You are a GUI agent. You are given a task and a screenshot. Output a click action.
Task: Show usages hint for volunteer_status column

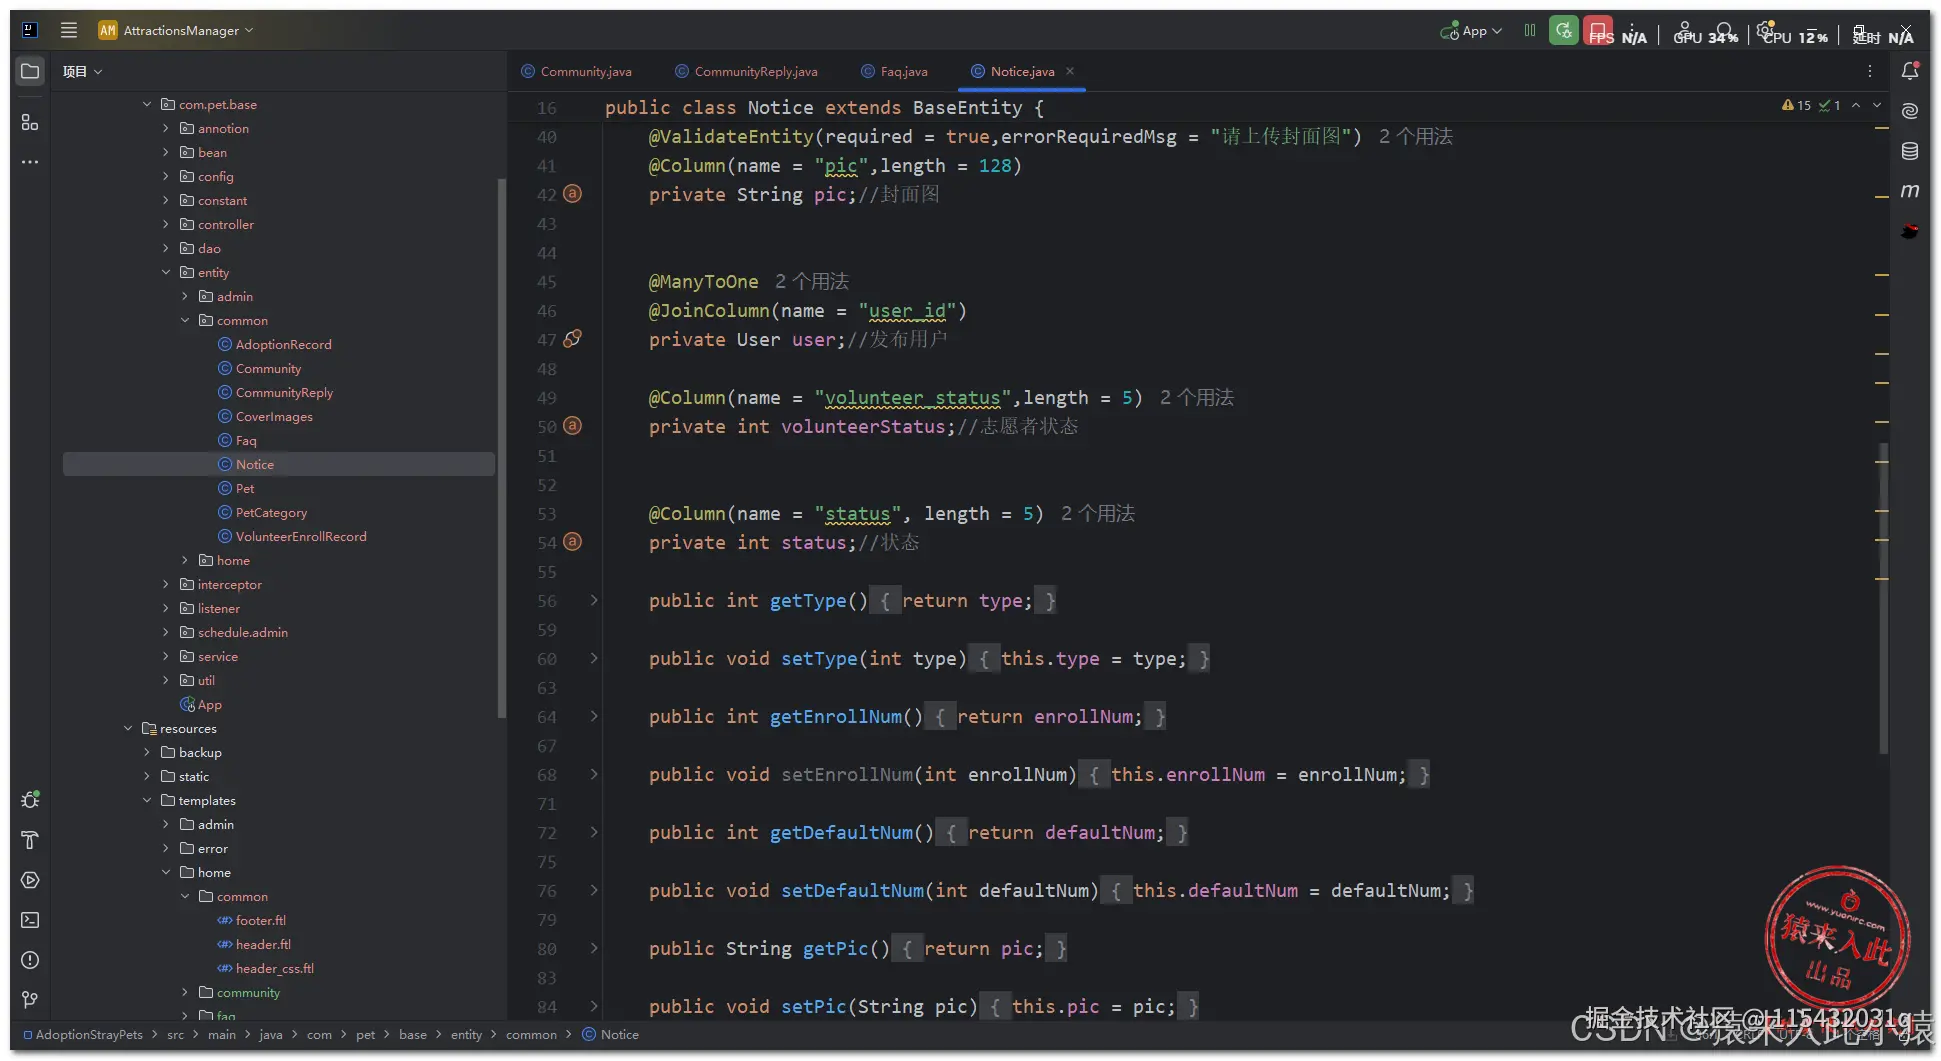[1196, 398]
